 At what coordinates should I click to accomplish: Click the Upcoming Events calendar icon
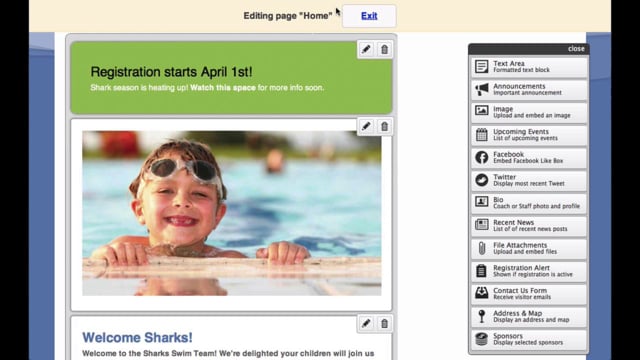[x=482, y=135]
